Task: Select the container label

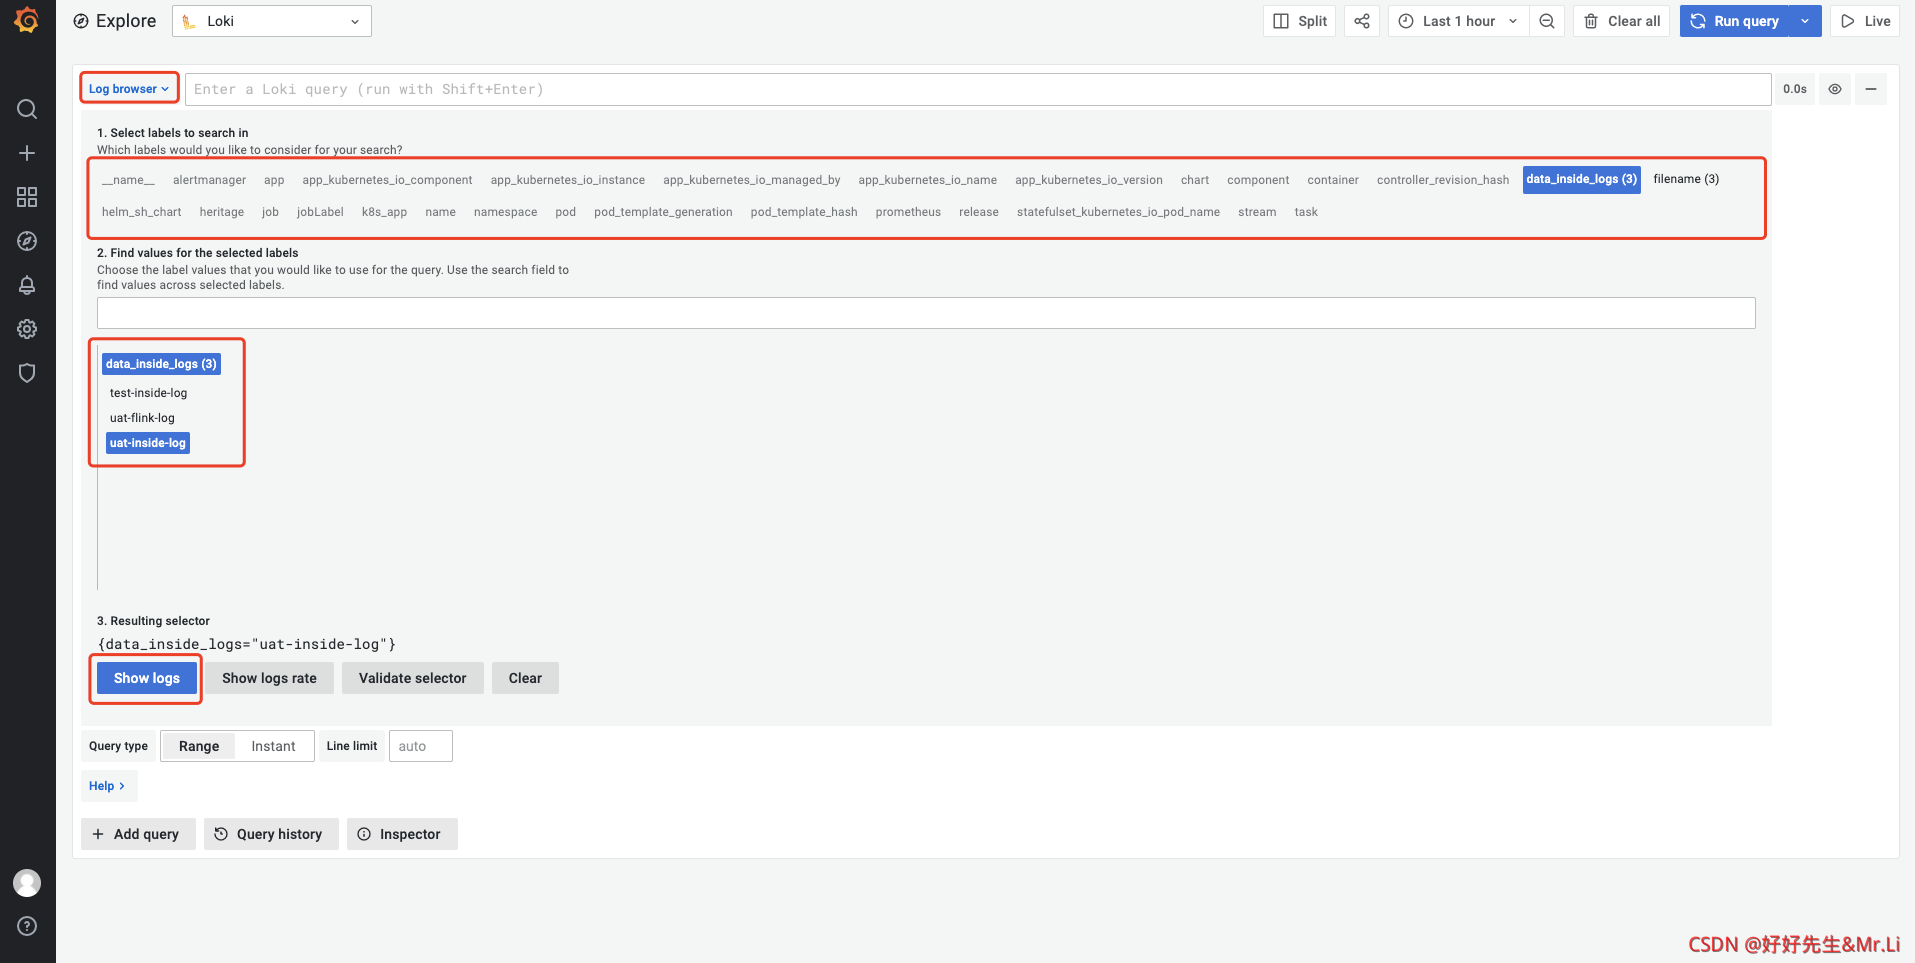Action: (1333, 180)
